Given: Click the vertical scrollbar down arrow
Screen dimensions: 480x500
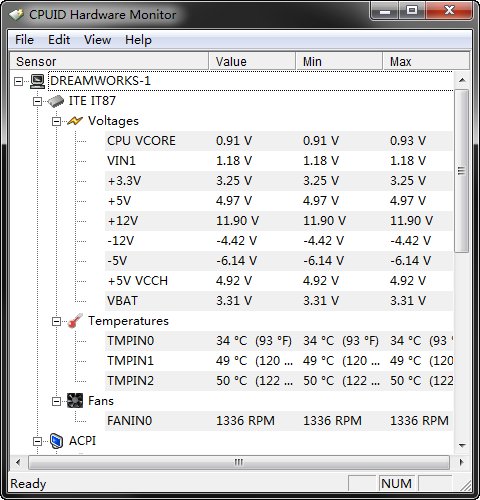Looking at the screenshot, I should [462, 445].
